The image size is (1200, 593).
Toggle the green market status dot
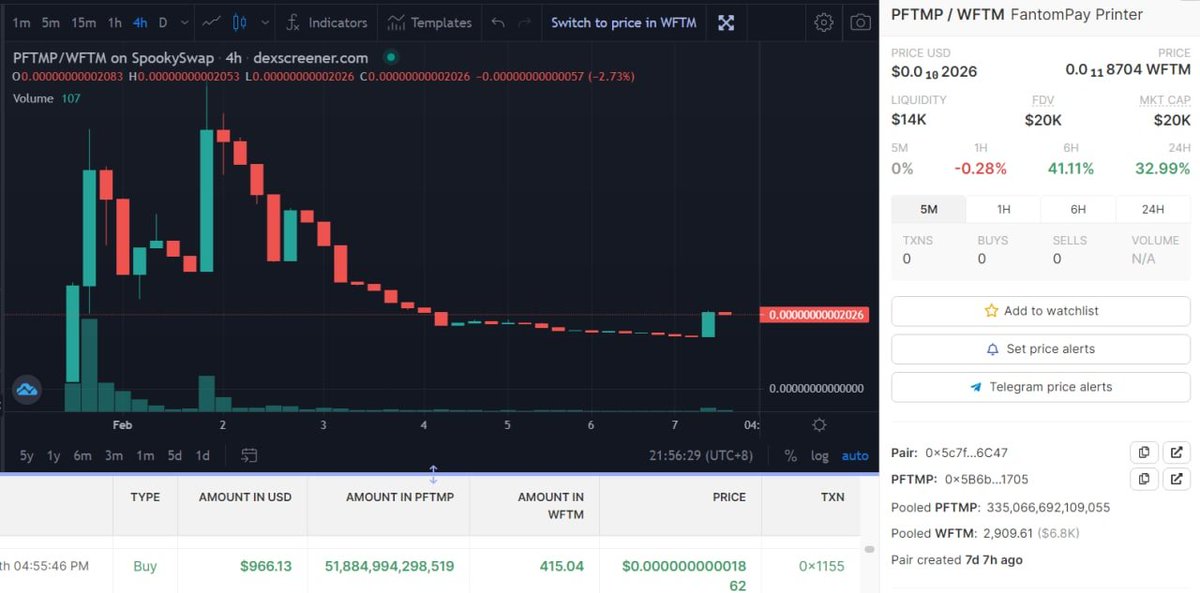pos(391,57)
